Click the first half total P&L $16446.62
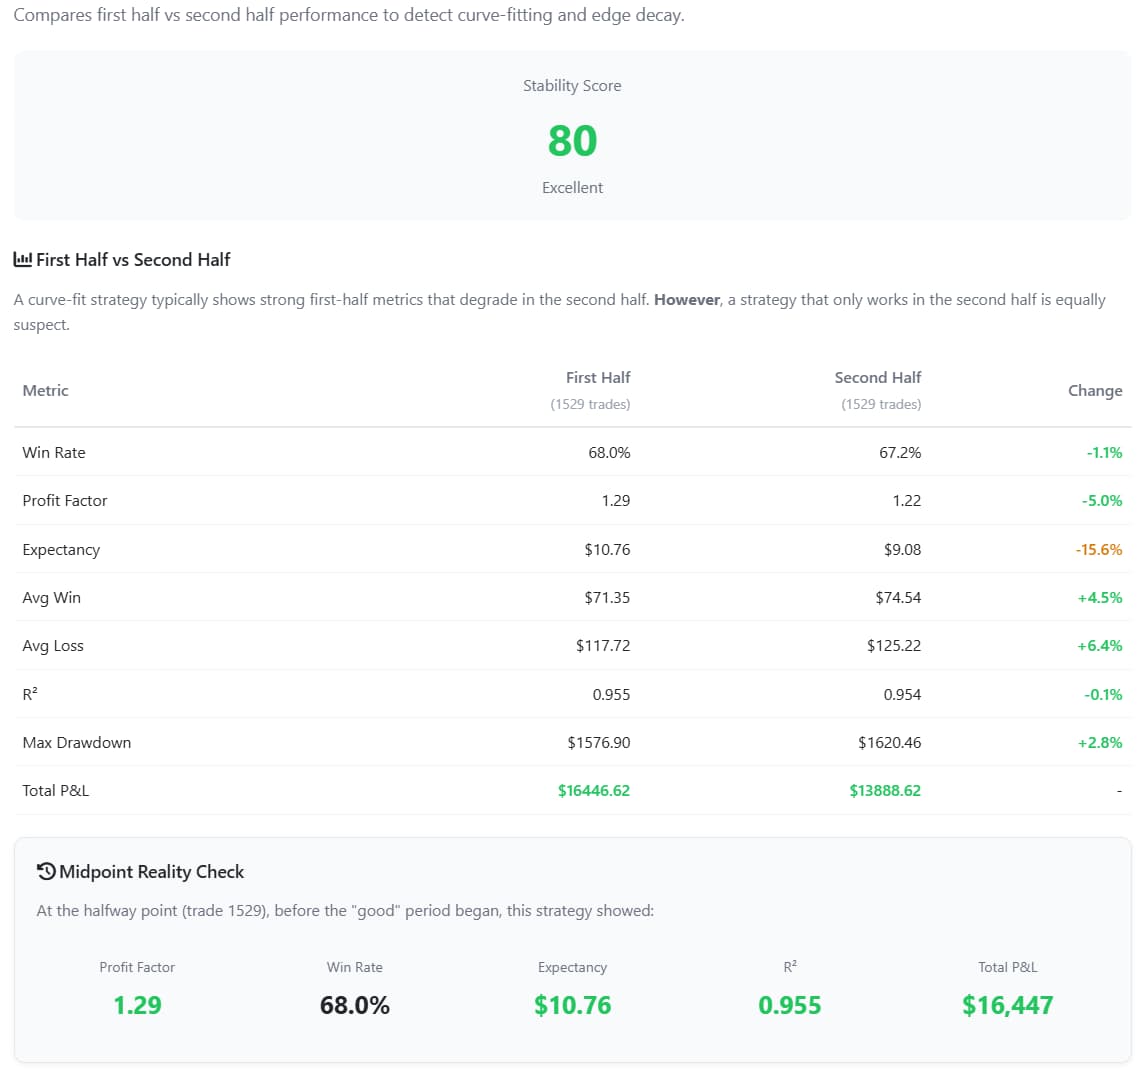 pyautogui.click(x=593, y=791)
